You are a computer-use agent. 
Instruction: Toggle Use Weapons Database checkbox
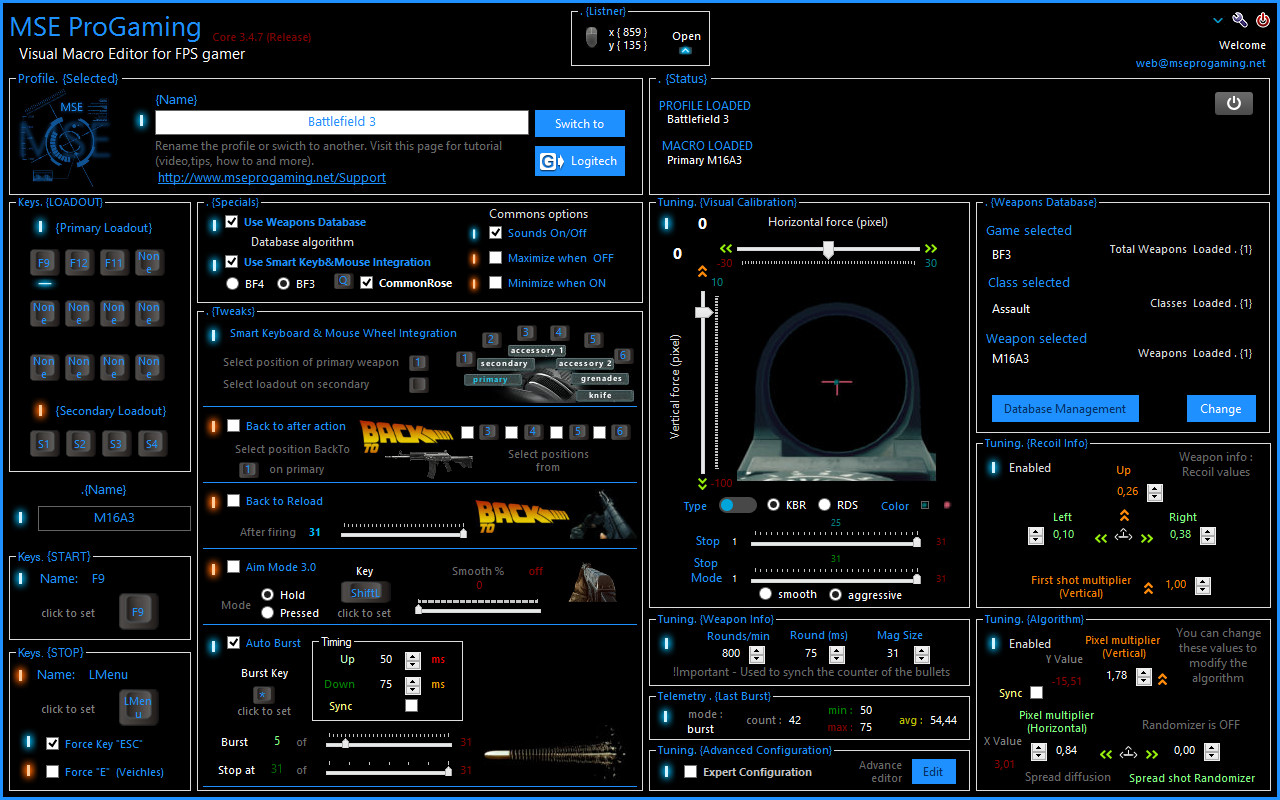pos(232,222)
